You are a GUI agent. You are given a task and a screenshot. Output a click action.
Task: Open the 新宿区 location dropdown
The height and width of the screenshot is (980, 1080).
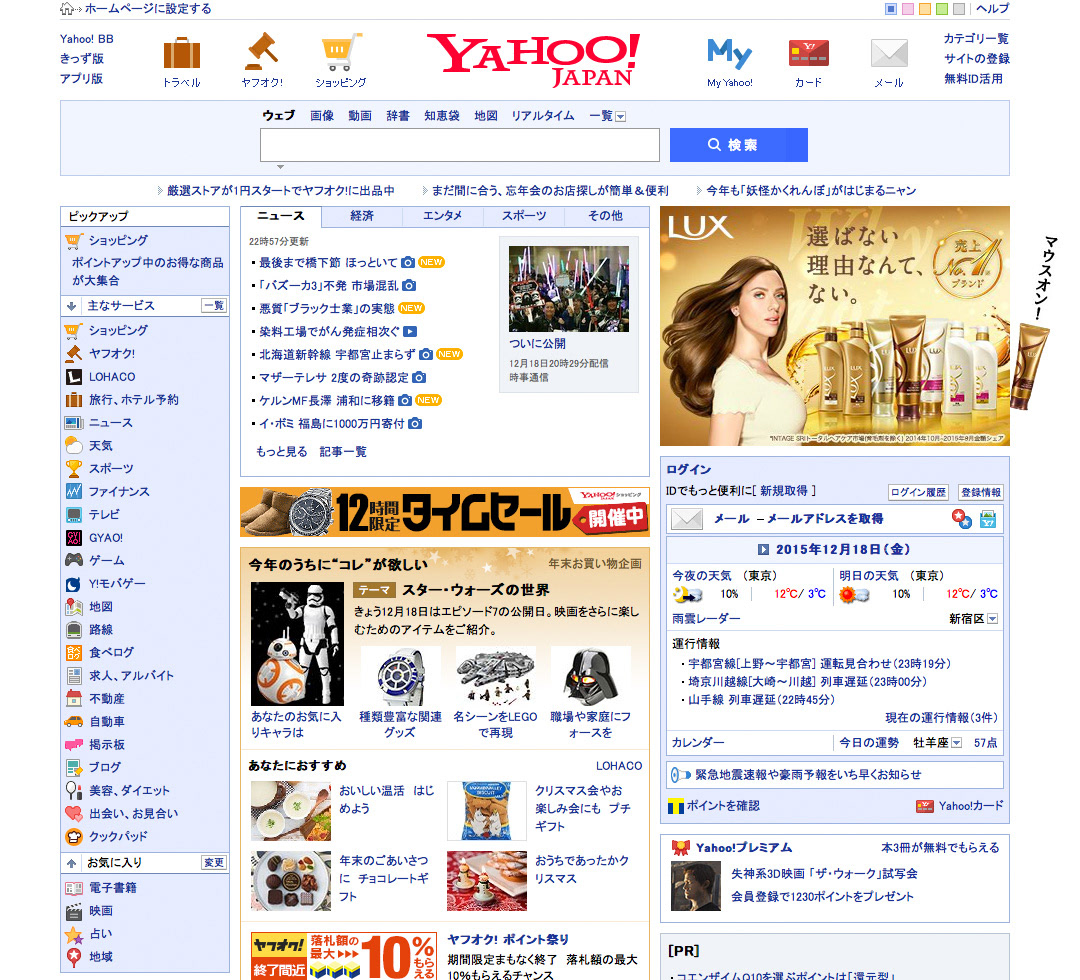(992, 619)
